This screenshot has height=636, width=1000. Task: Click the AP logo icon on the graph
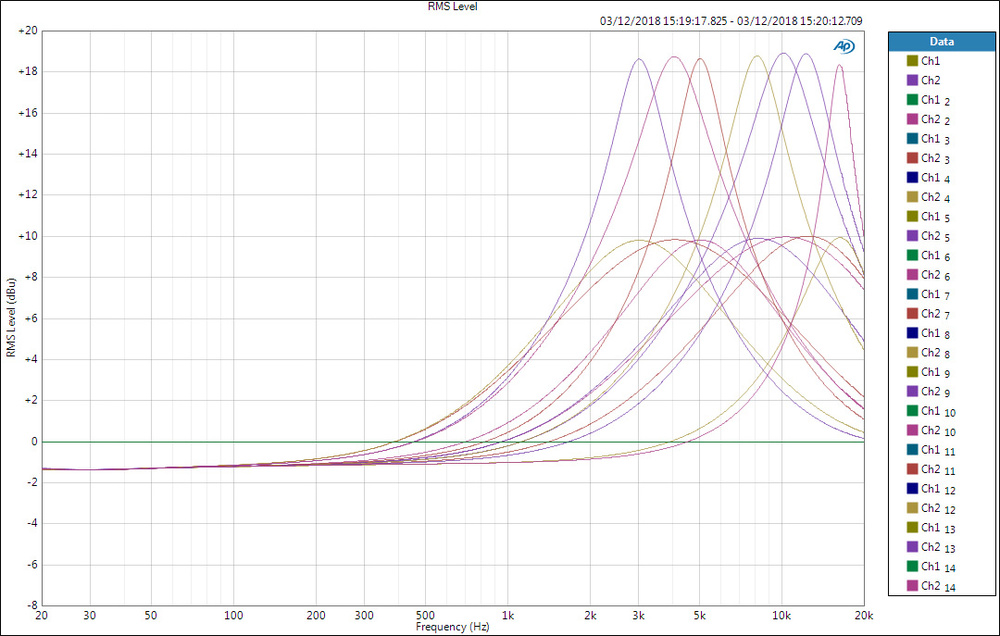(844, 46)
